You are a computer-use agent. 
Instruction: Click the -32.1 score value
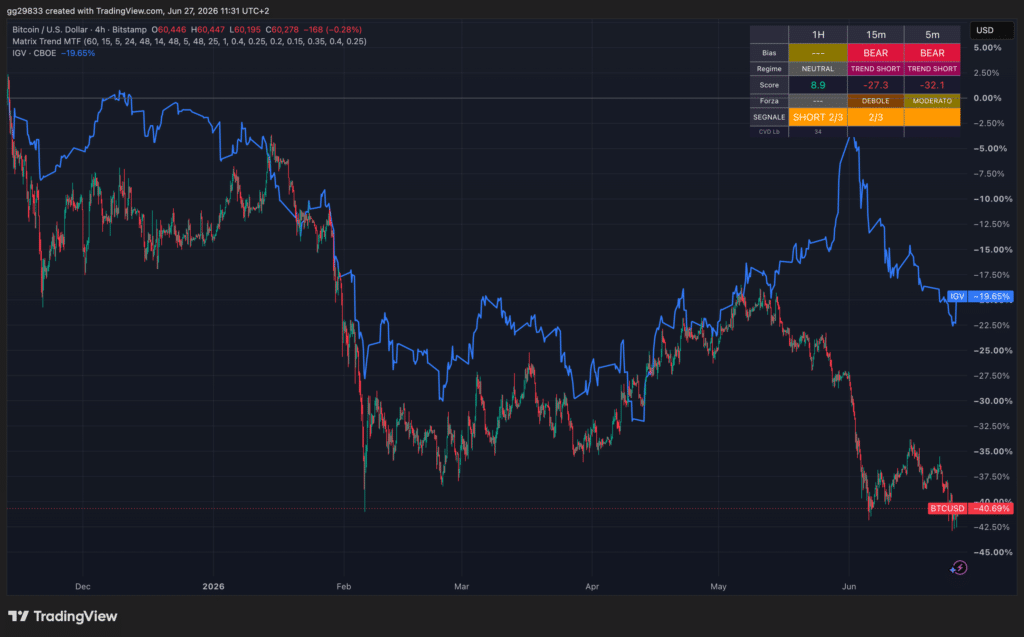(x=932, y=85)
